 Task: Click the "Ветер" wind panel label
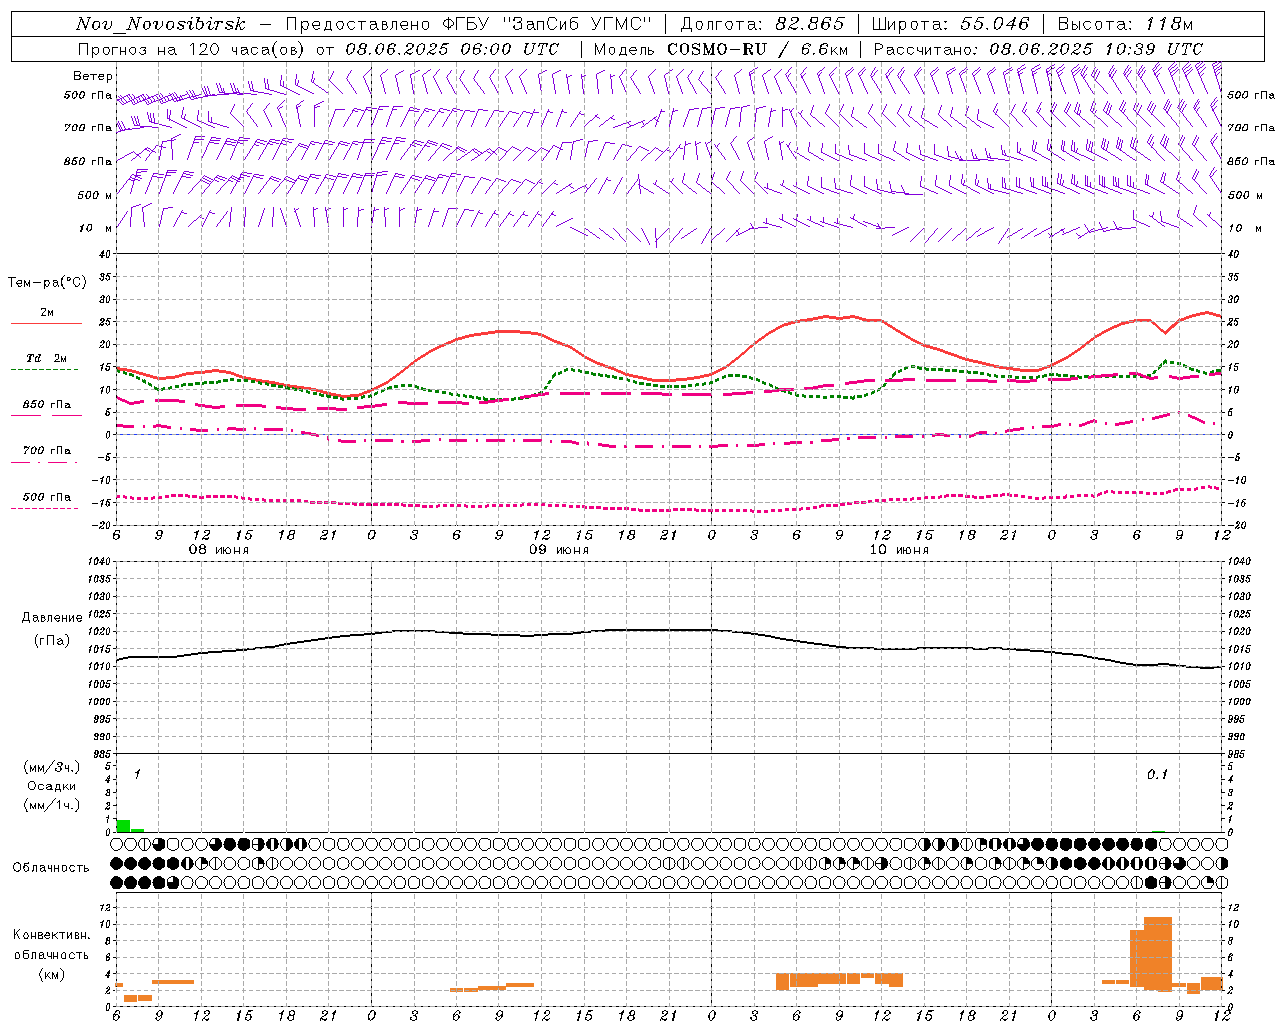(93, 76)
